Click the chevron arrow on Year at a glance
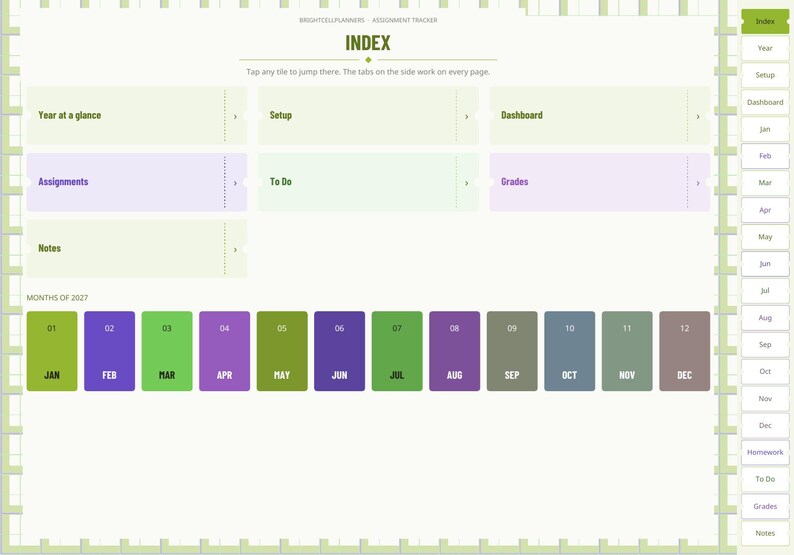The image size is (794, 555). click(235, 116)
